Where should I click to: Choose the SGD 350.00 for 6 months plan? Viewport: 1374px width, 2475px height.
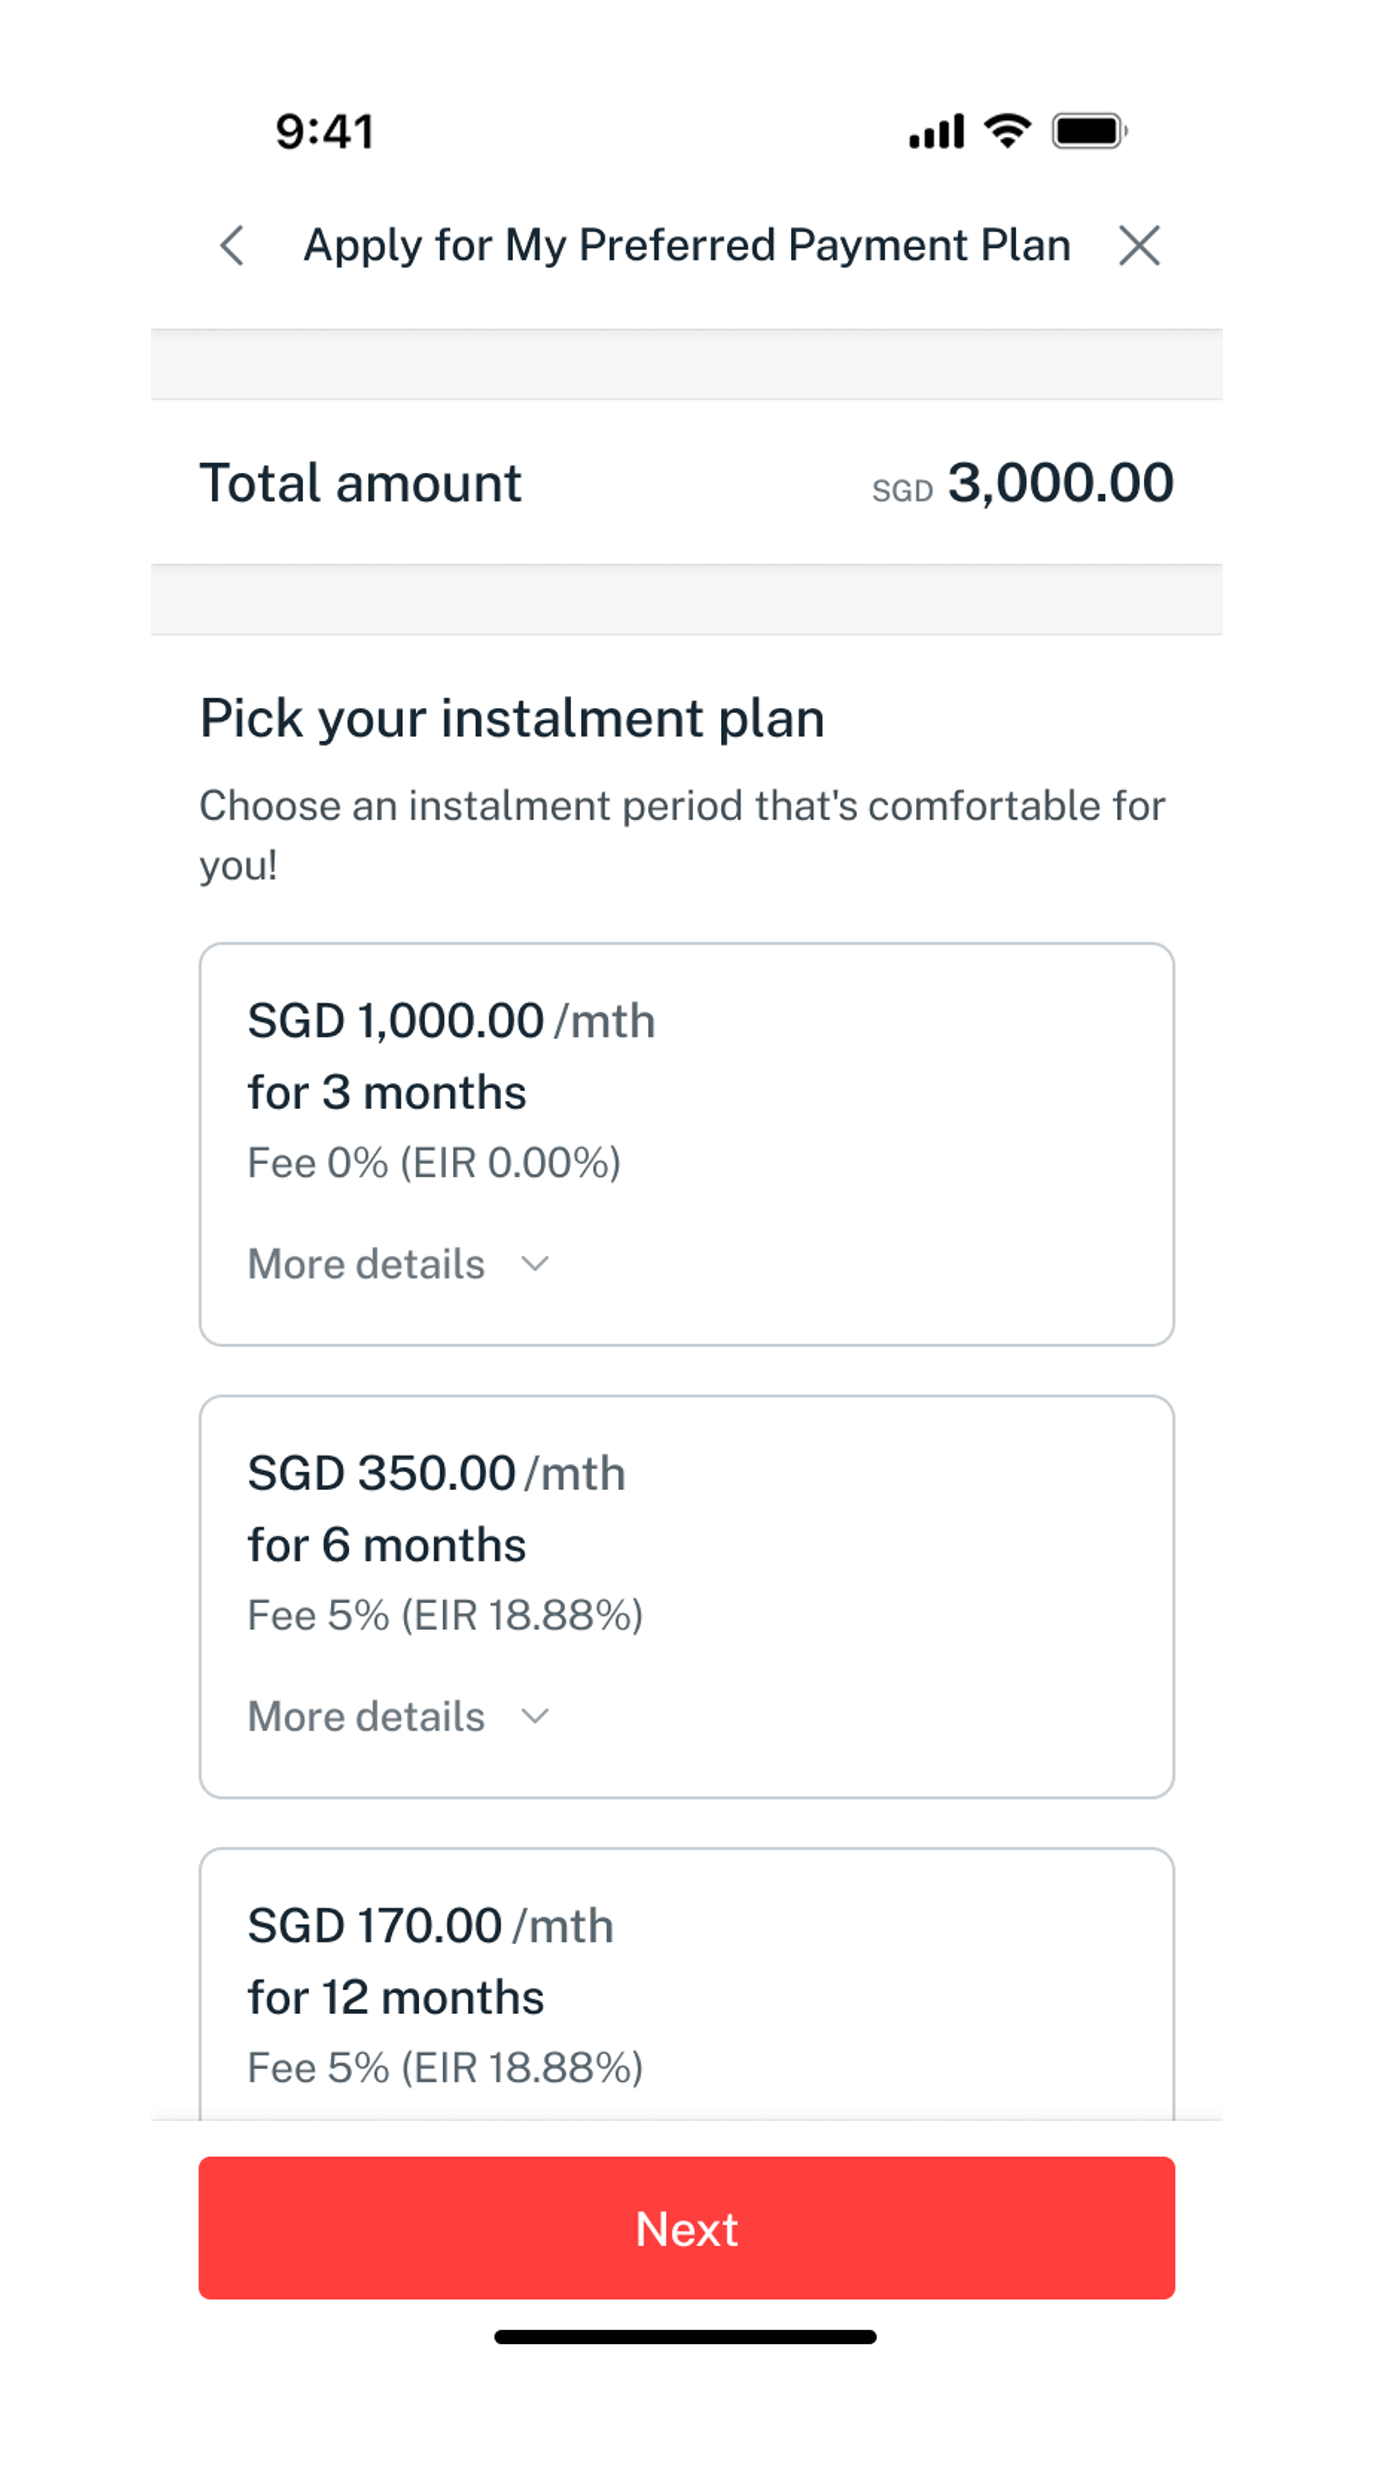(x=686, y=1543)
